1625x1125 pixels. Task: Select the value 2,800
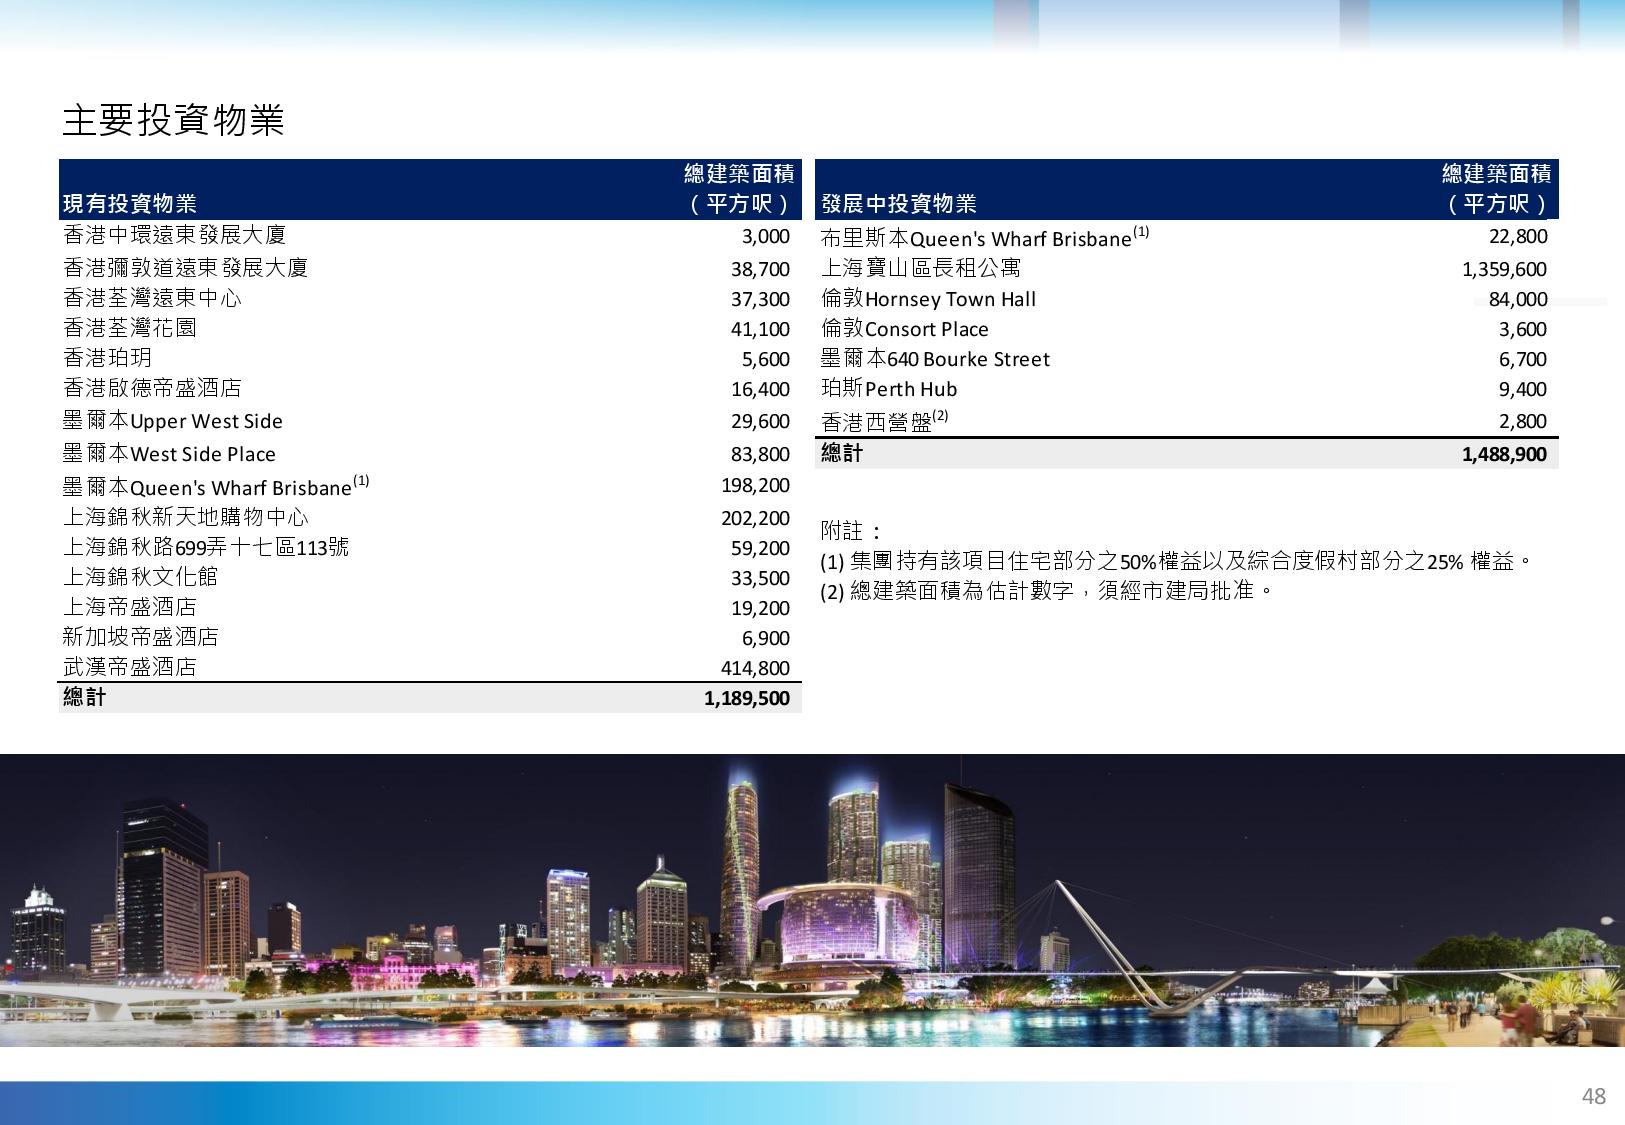1523,421
